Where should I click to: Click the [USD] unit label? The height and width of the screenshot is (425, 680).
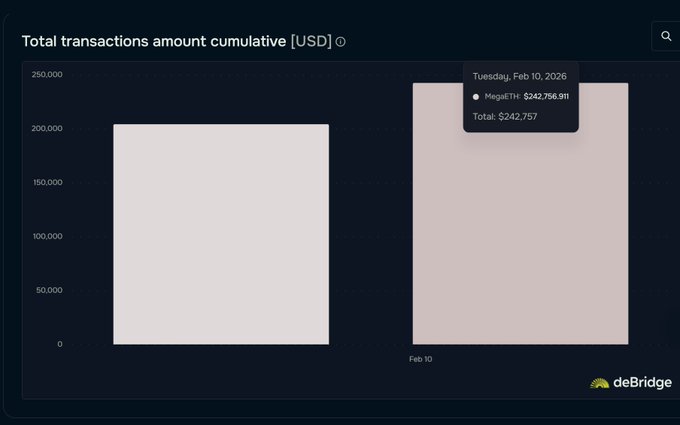coord(311,41)
